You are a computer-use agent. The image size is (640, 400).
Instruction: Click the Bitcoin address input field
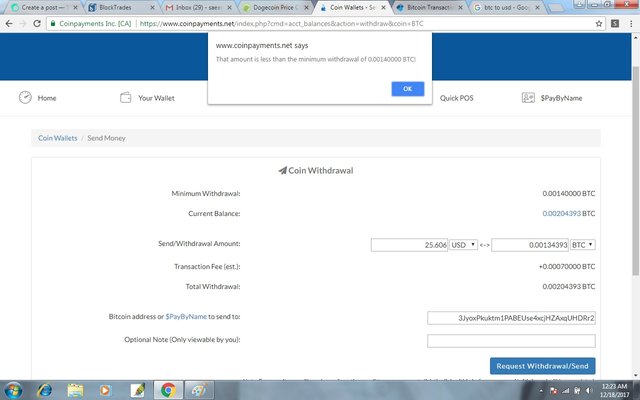coord(511,318)
